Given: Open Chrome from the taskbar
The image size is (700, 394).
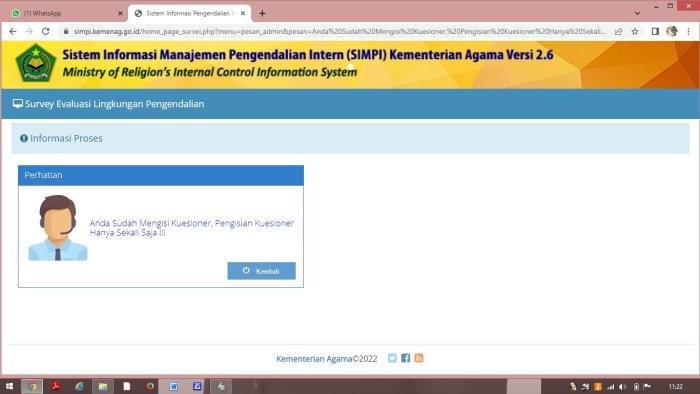Looking at the screenshot, I should (32, 386).
